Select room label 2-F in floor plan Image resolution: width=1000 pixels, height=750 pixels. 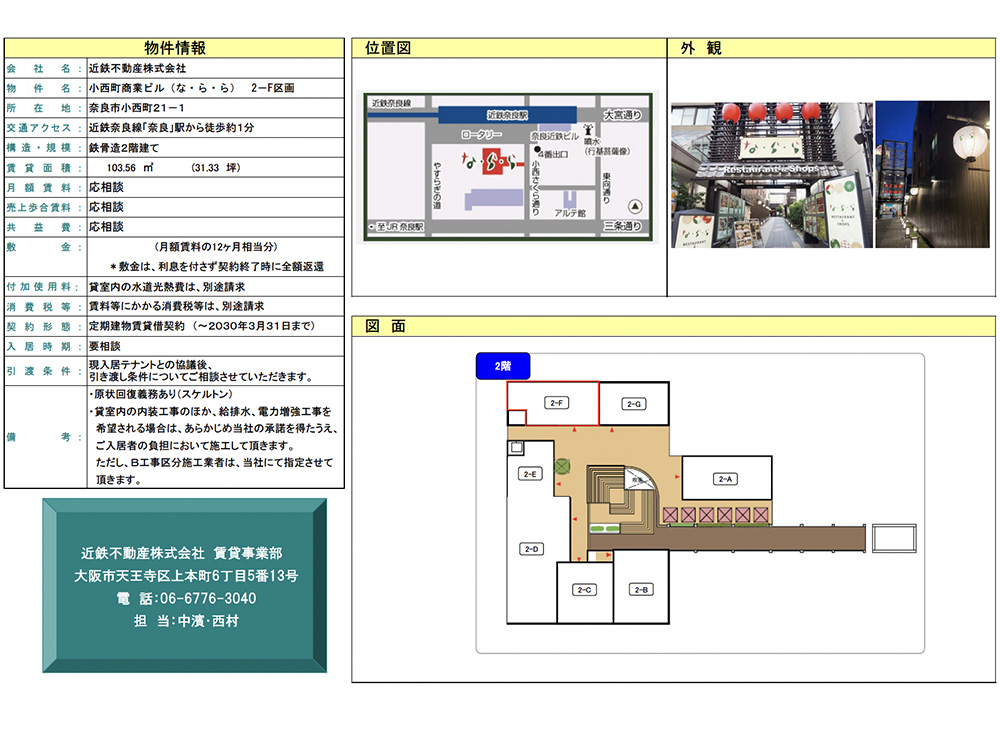point(557,403)
